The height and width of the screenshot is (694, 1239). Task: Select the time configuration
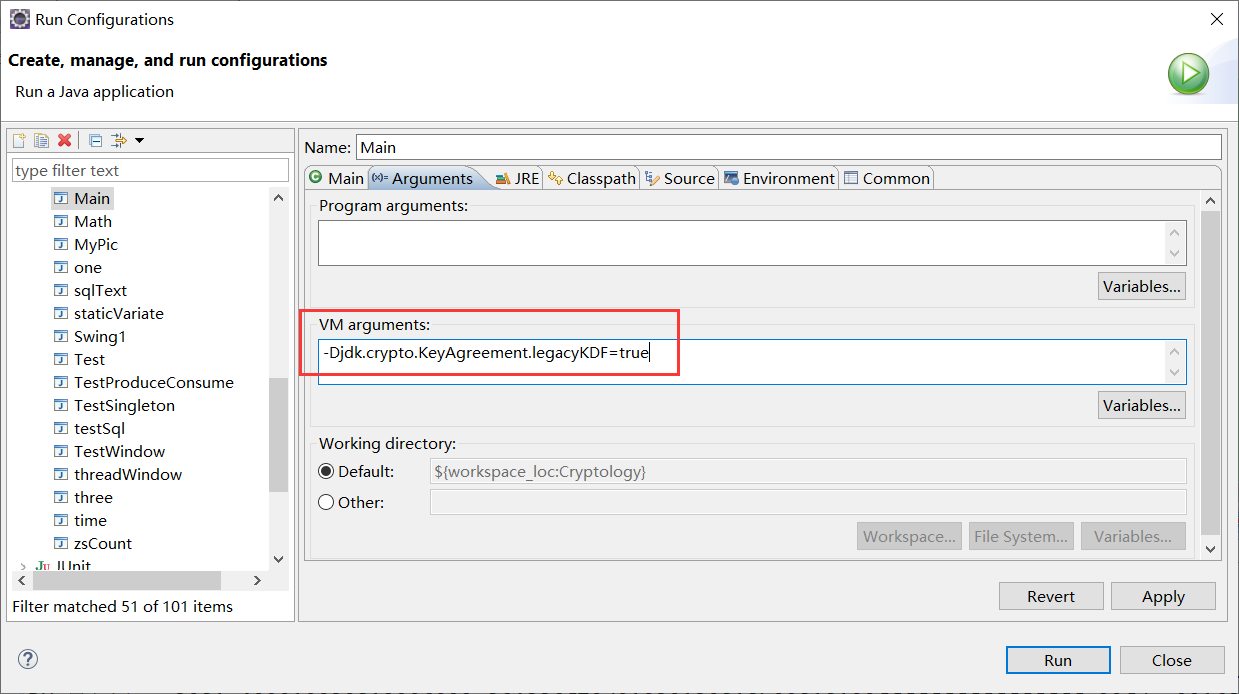pyautogui.click(x=90, y=520)
